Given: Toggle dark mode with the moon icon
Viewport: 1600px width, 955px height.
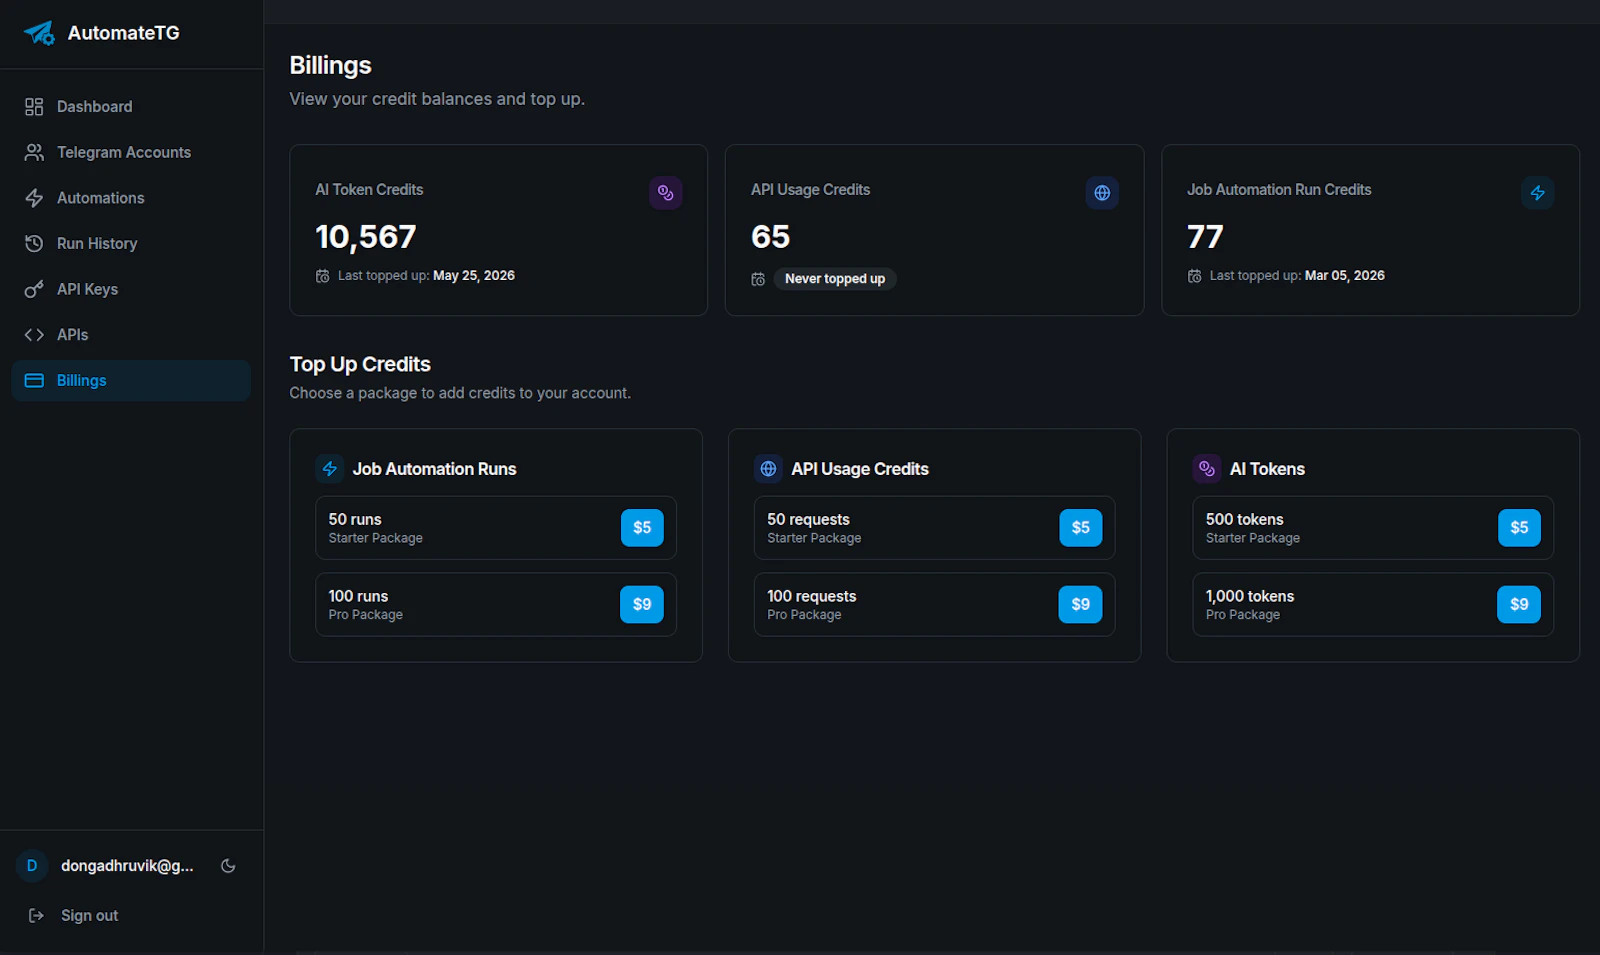Looking at the screenshot, I should click(x=228, y=866).
